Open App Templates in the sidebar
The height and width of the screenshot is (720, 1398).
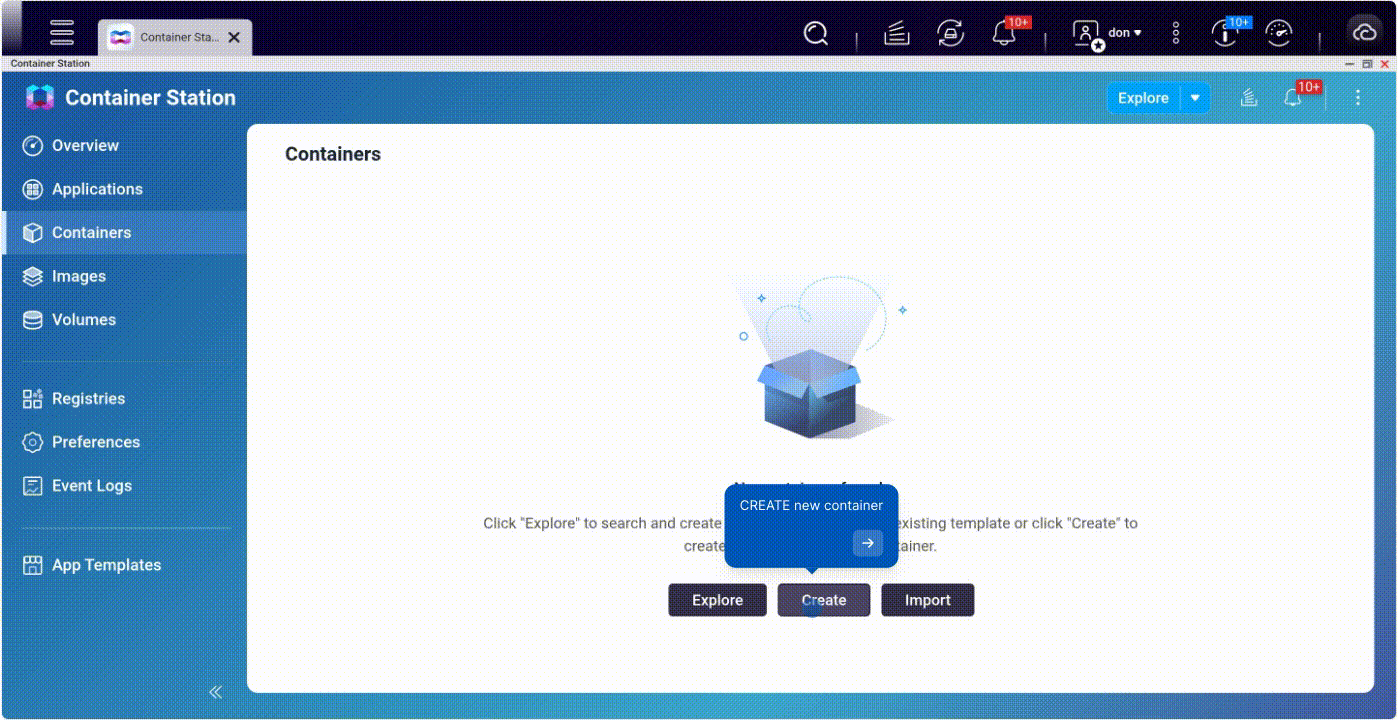124,565
